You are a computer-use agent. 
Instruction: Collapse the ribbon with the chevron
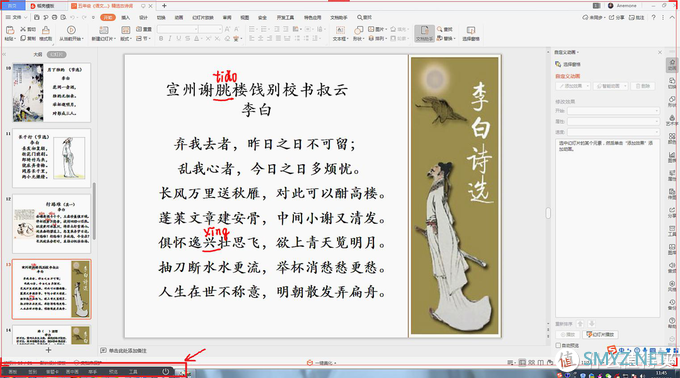(x=673, y=17)
